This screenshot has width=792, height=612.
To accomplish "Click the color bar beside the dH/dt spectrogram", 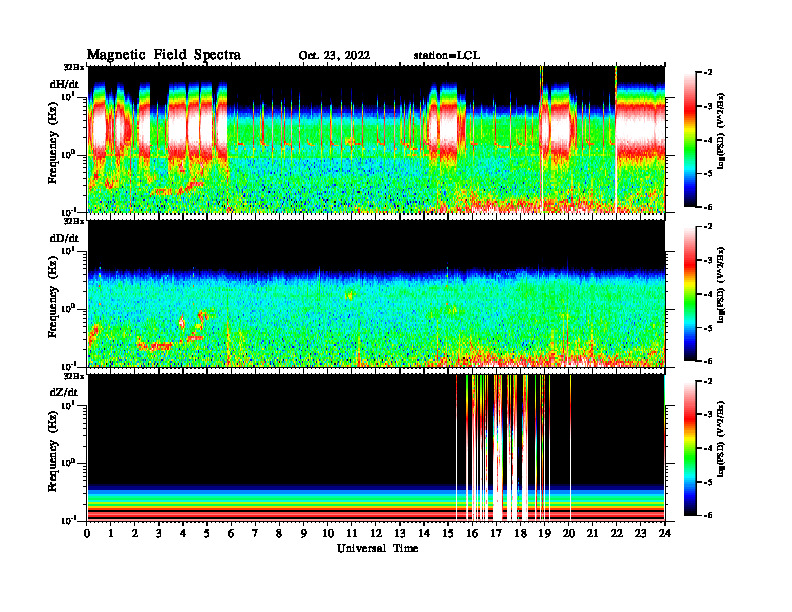I will (690, 139).
